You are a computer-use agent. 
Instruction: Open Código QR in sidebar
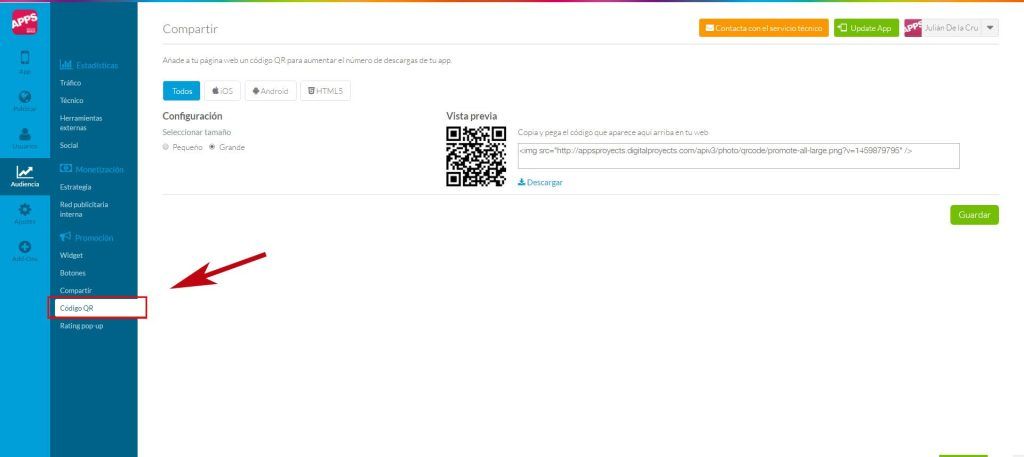97,307
